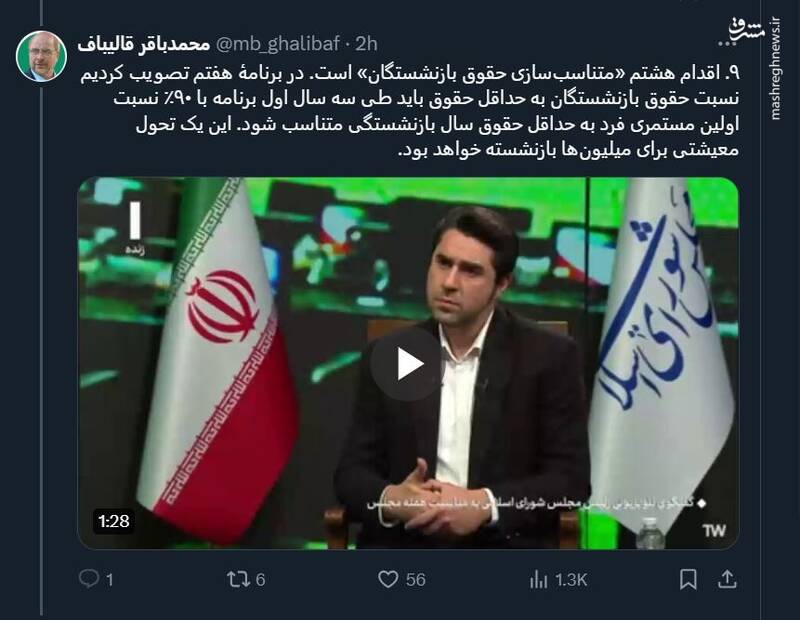Click the 2h timestamp link
This screenshot has width=800, height=620.
[366, 44]
